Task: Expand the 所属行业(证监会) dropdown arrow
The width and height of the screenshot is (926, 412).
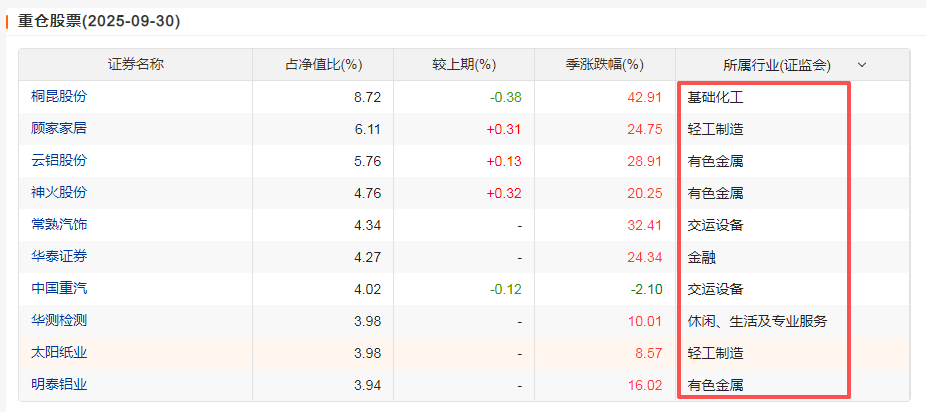Action: coord(862,65)
